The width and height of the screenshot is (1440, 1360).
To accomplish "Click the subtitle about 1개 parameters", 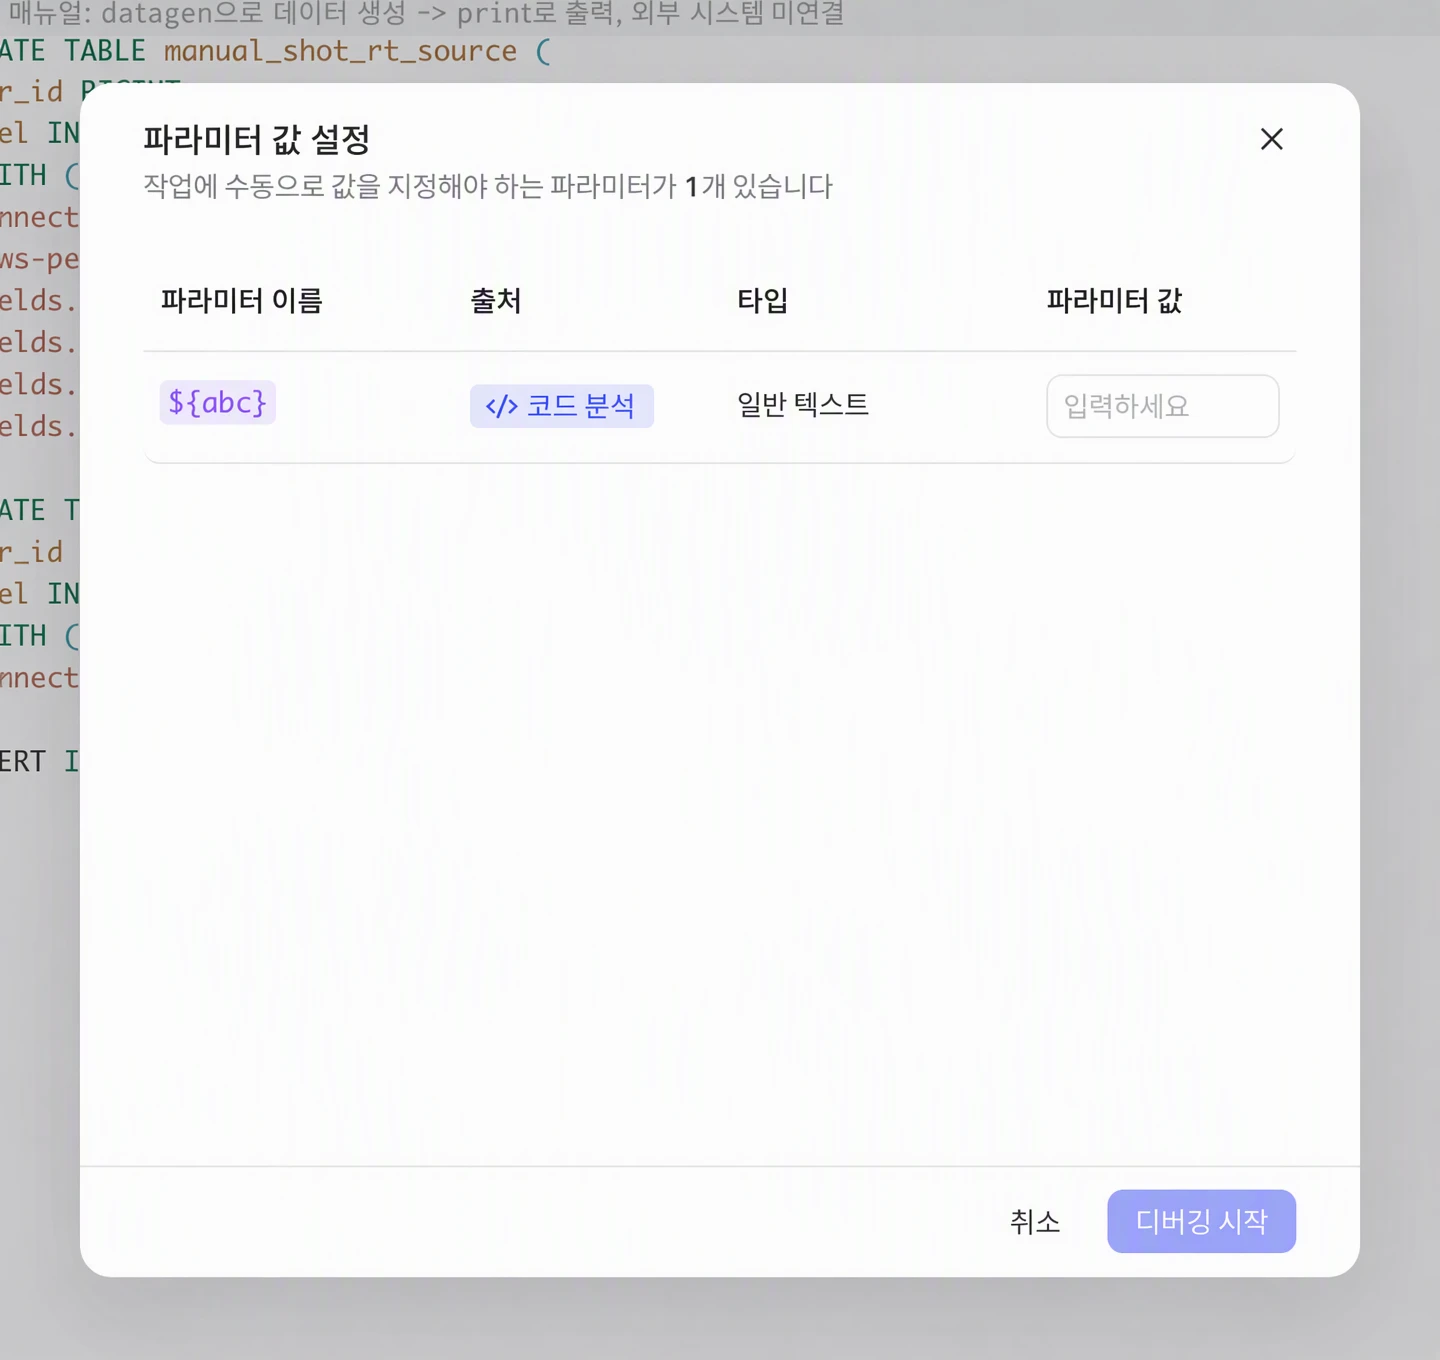I will pos(488,186).
